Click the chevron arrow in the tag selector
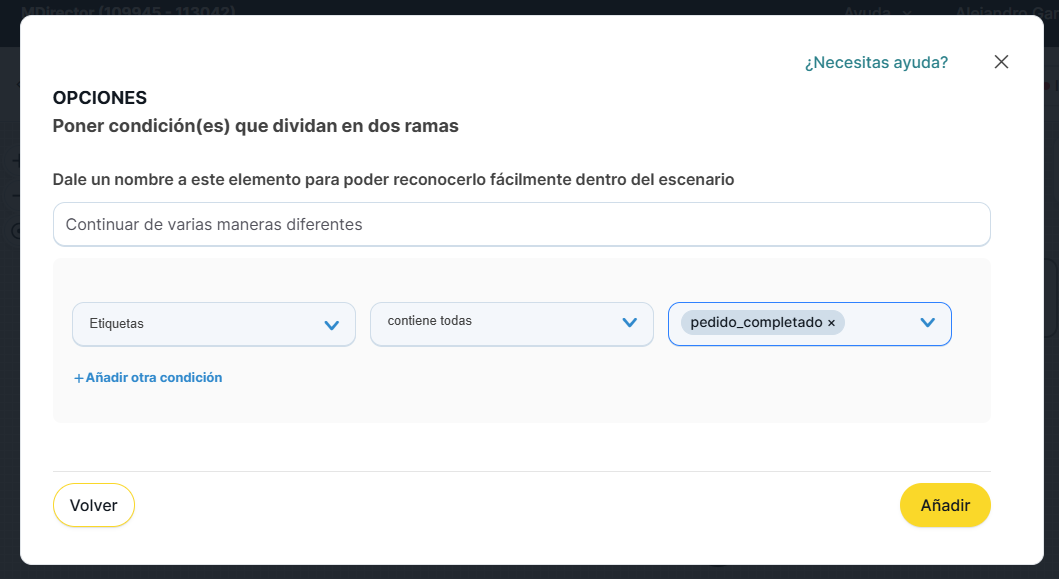This screenshot has width=1059, height=579. 927,322
